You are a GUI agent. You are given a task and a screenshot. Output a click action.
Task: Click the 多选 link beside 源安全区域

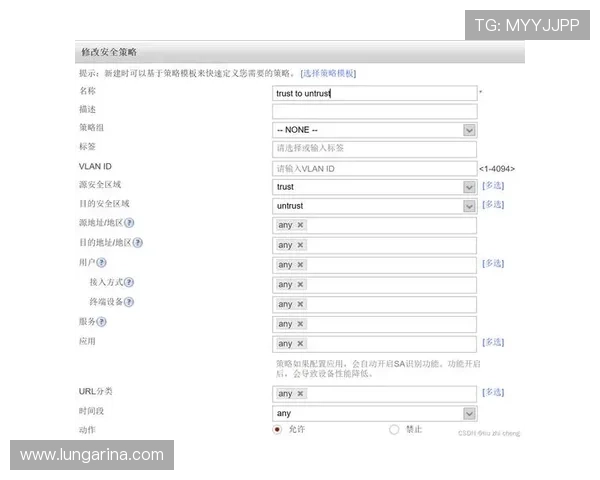[493, 186]
